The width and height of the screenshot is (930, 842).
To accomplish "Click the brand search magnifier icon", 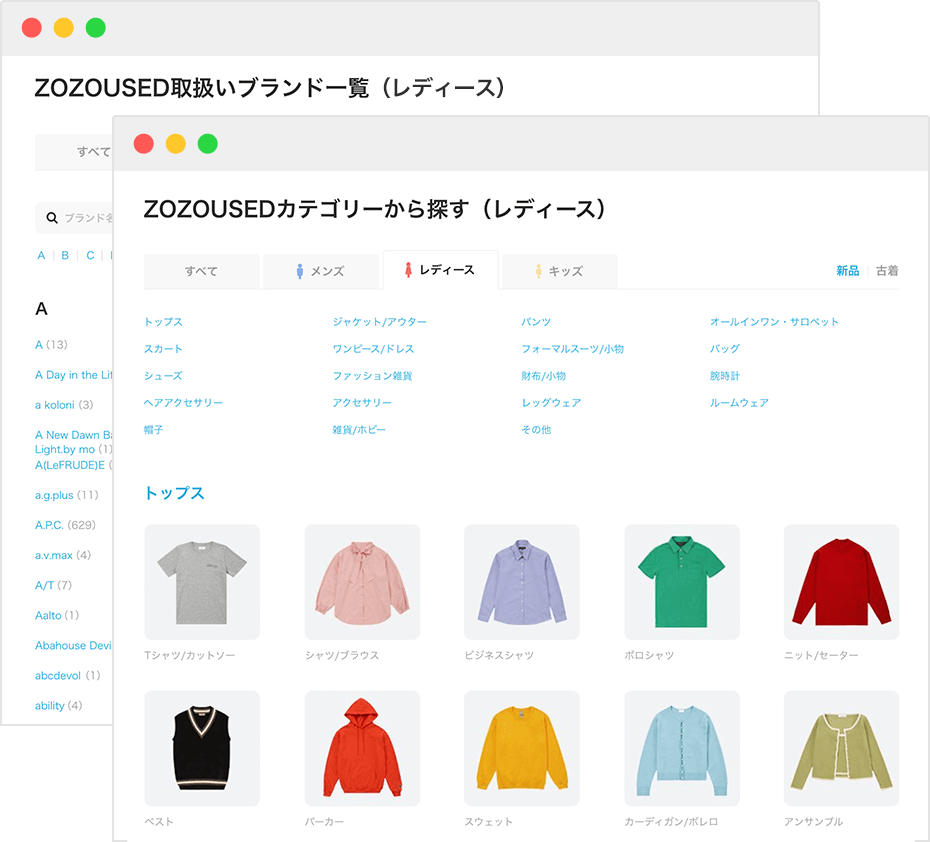I will 52,218.
